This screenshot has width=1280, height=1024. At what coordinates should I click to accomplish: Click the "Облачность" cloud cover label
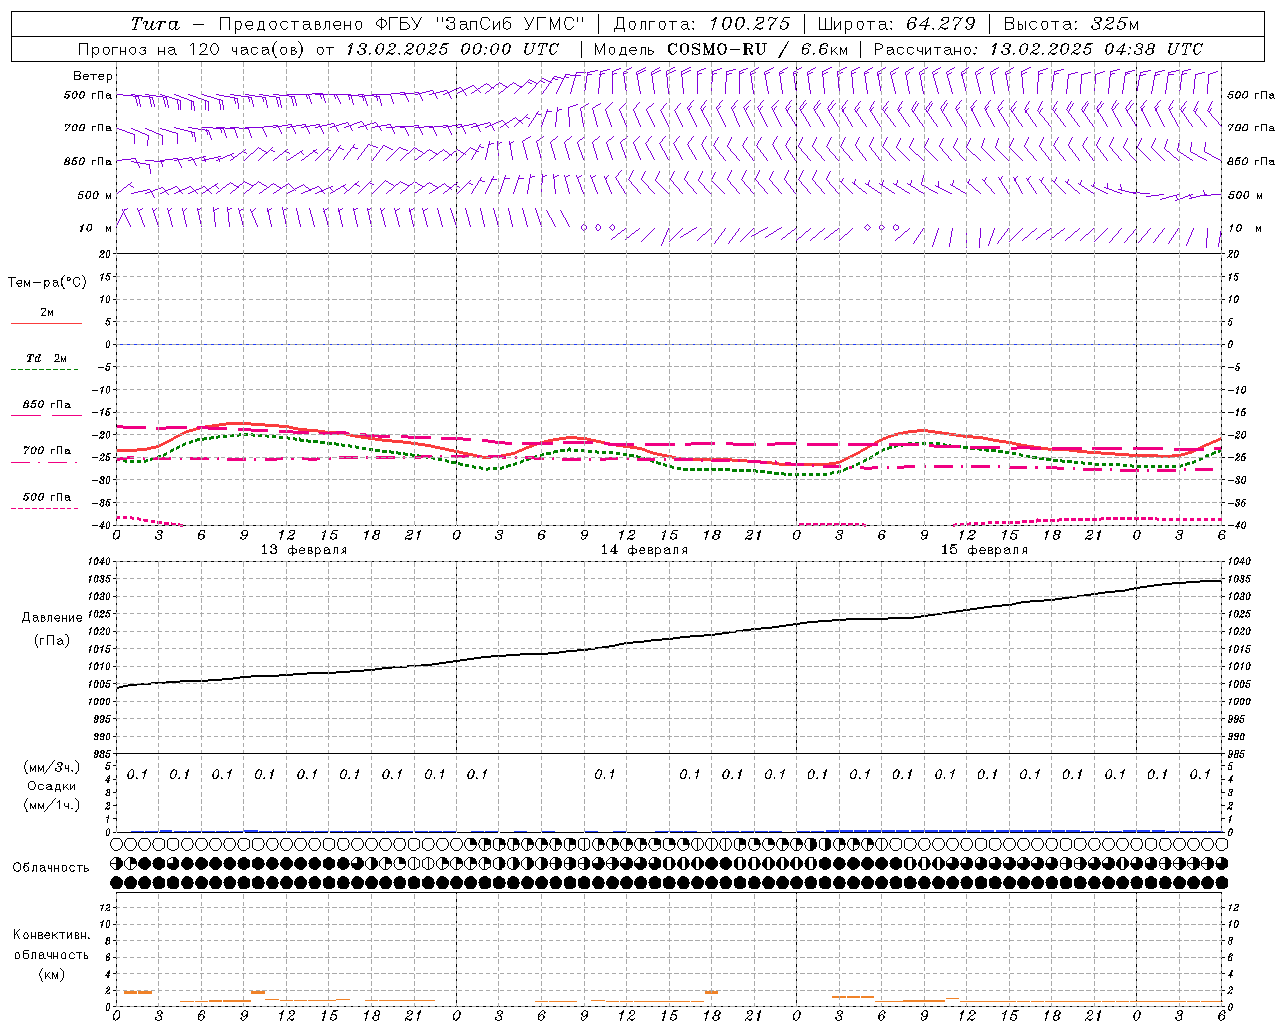[51, 868]
